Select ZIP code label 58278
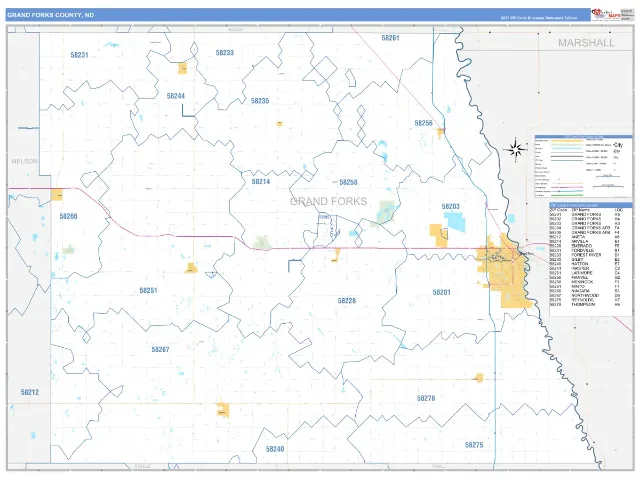 pos(426,398)
